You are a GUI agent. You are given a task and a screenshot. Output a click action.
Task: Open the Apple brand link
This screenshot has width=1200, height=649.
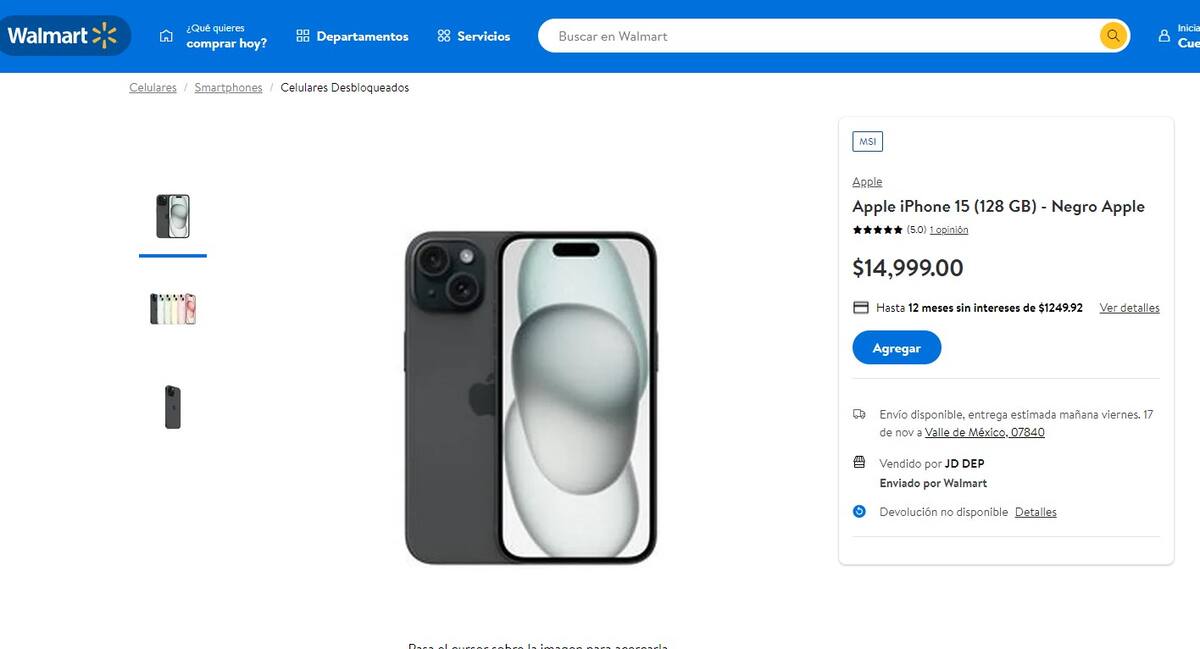pos(867,182)
